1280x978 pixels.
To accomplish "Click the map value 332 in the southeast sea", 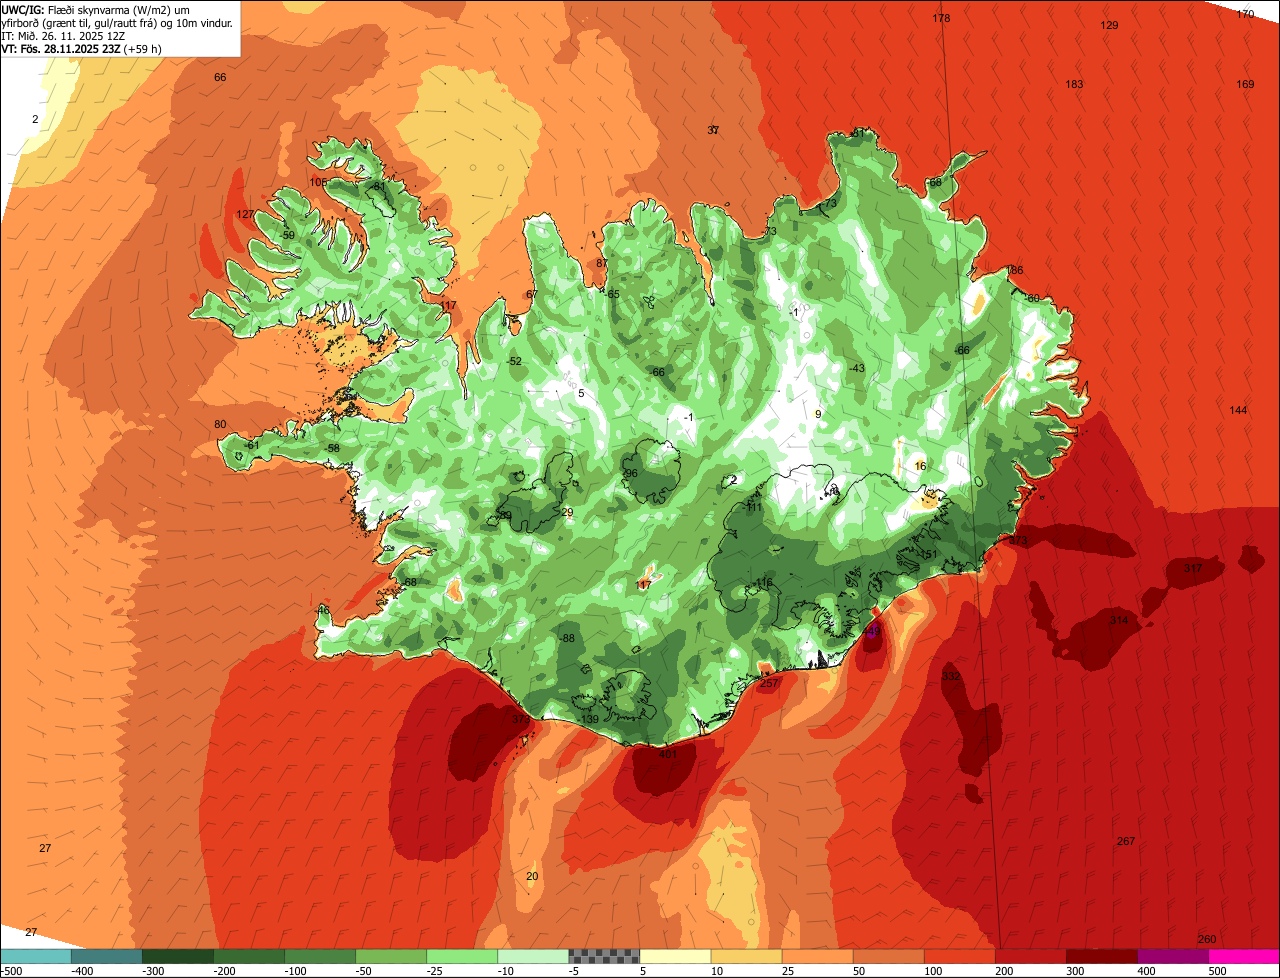I will click(x=951, y=676).
